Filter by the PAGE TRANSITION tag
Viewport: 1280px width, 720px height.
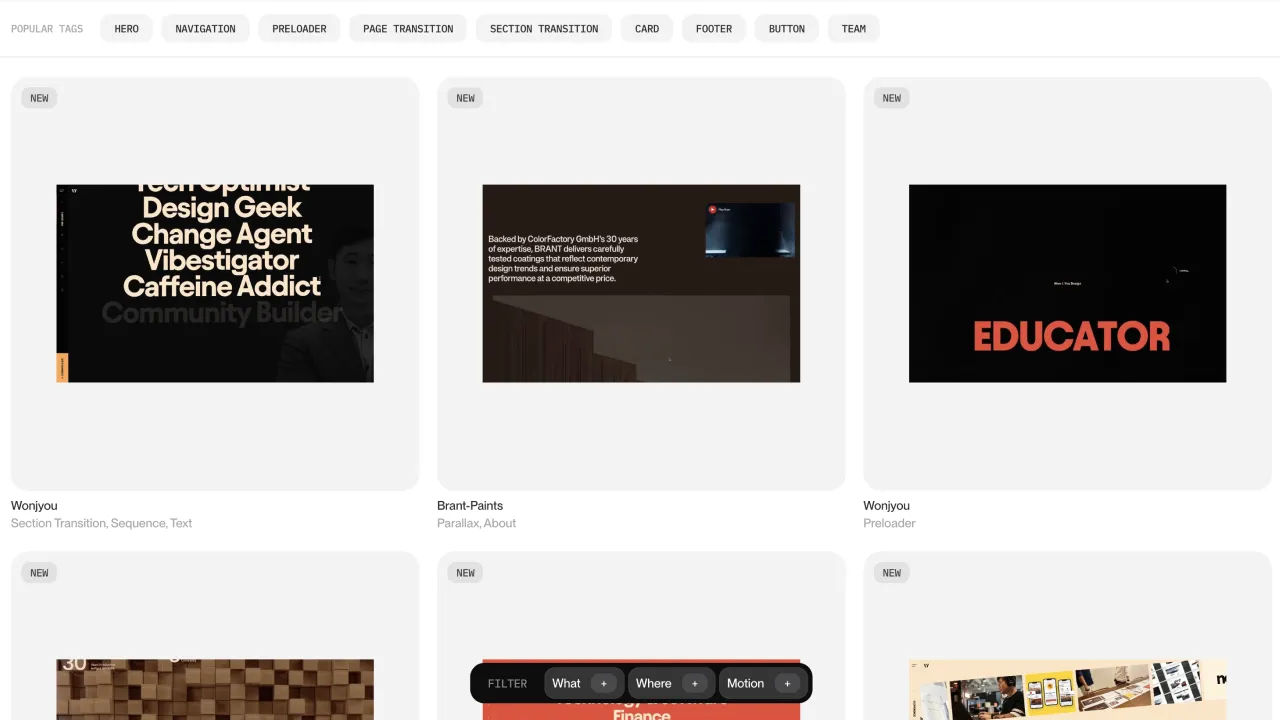408,29
